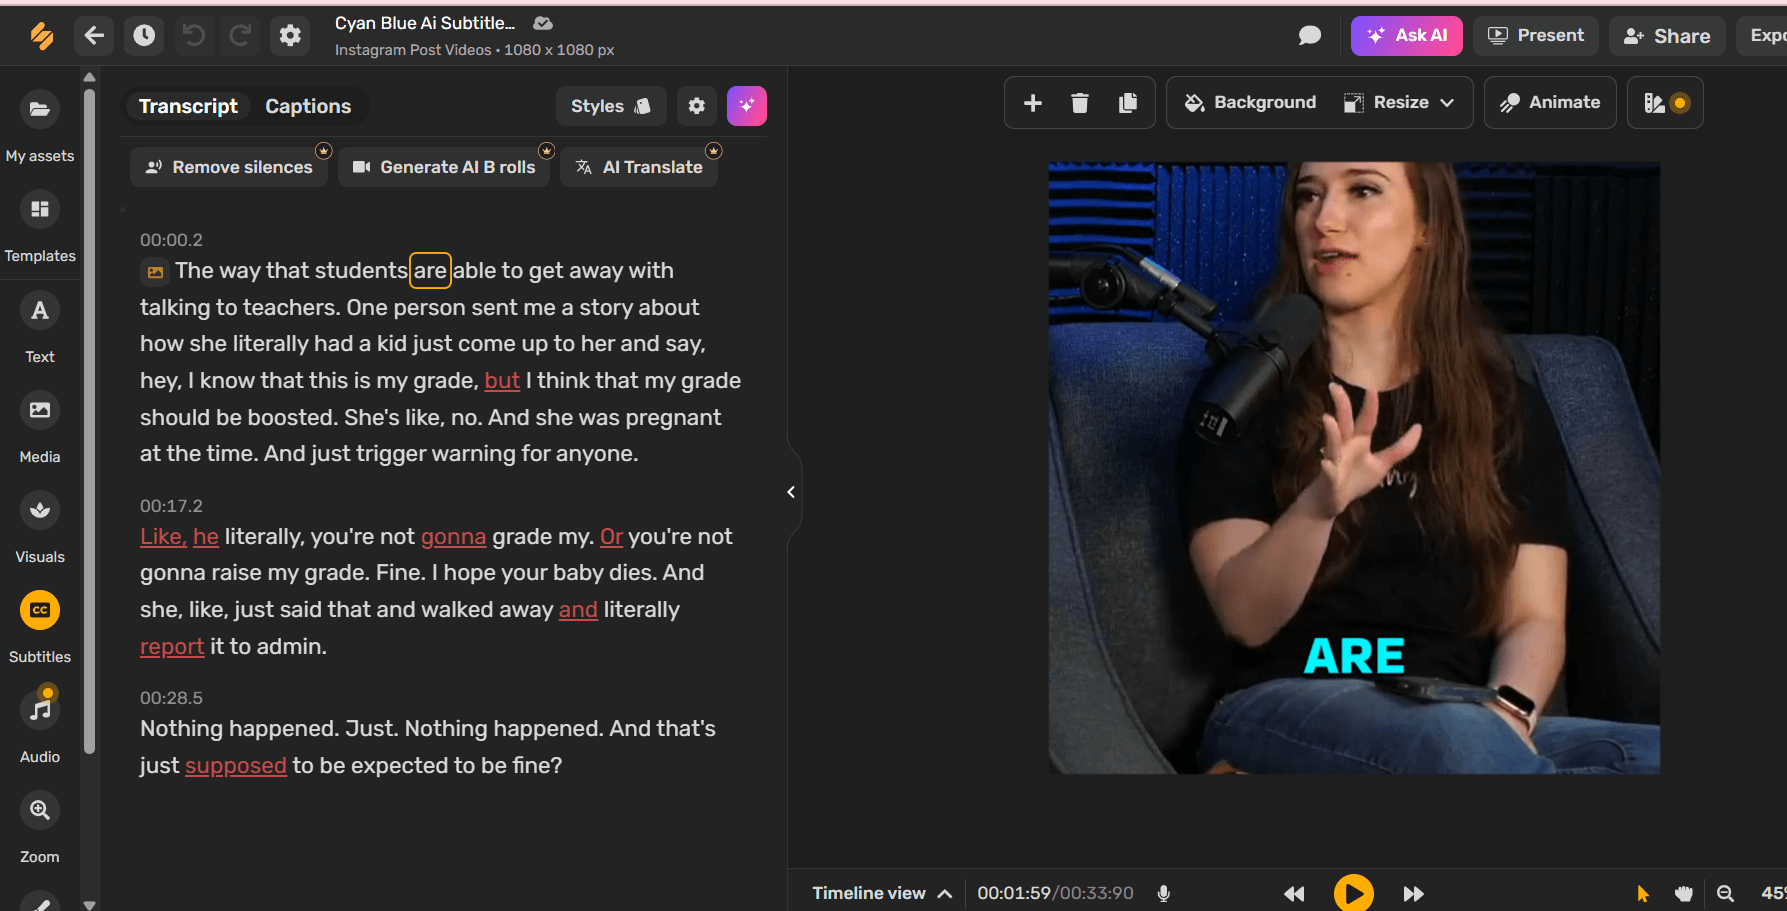
Task: Click the Animate button
Action: point(1550,103)
